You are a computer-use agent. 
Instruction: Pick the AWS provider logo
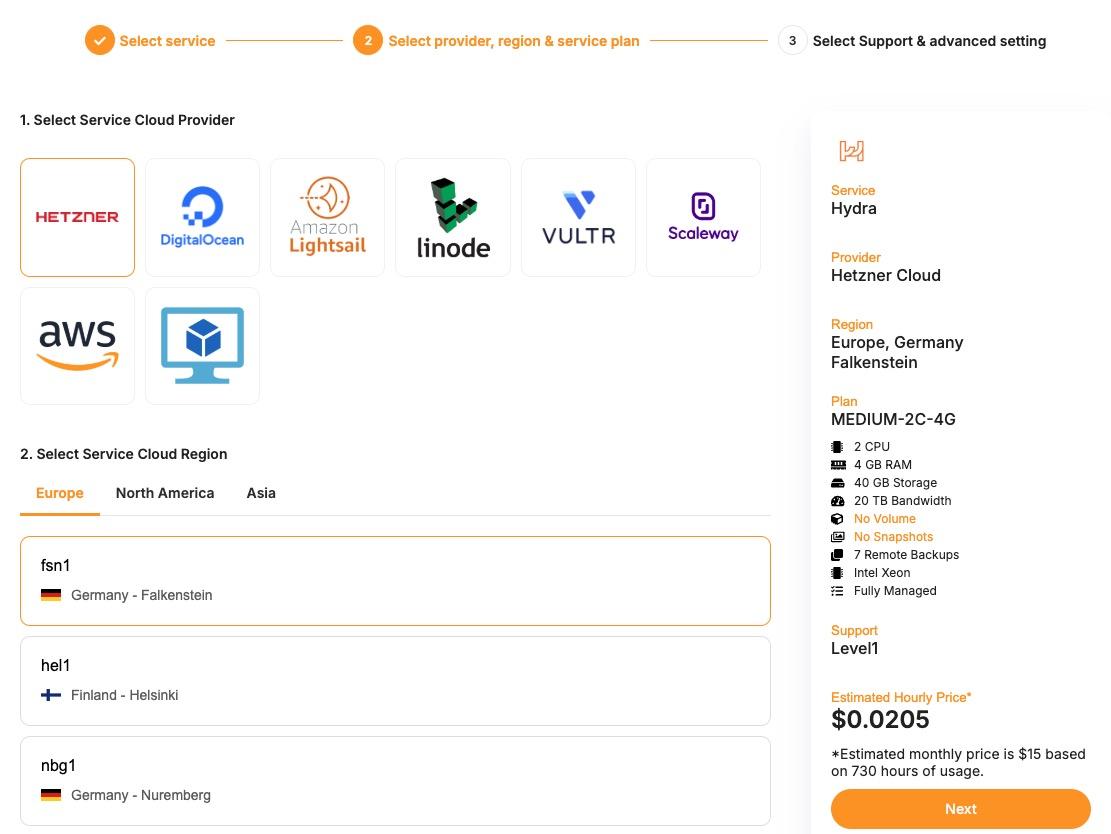point(77,346)
